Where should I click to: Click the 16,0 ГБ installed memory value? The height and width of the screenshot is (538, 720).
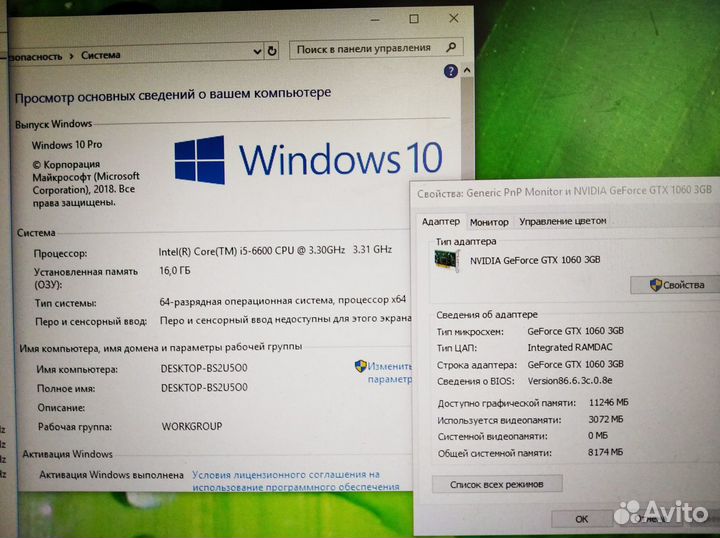pos(174,271)
